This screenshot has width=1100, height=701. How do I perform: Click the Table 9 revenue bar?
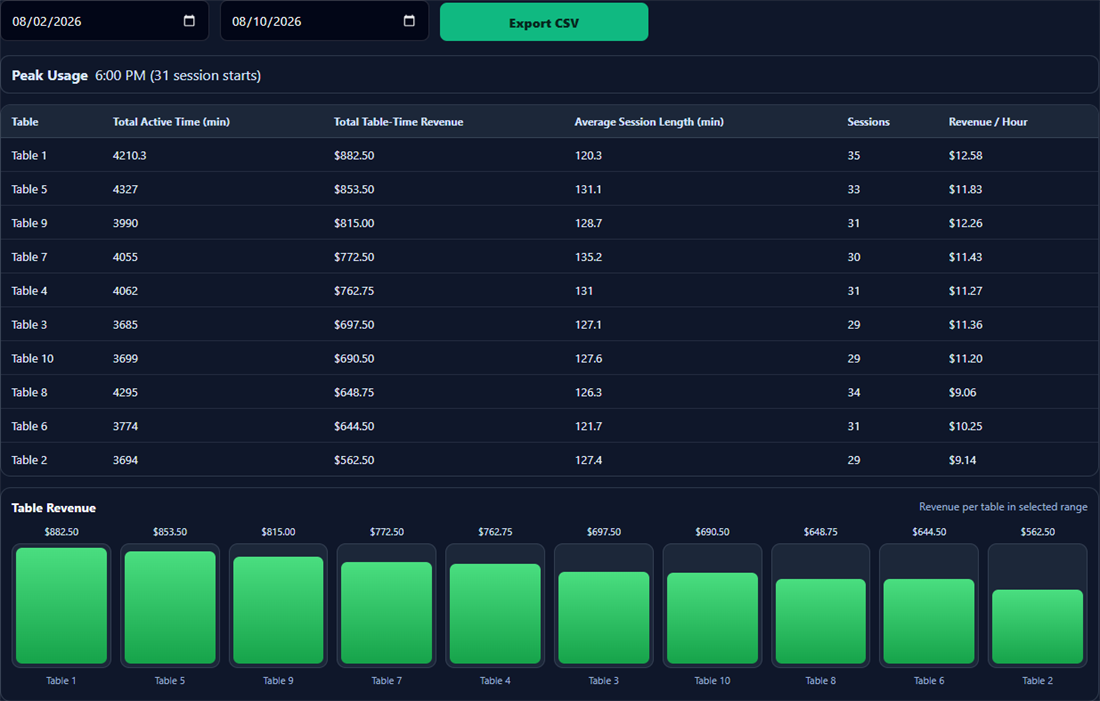pos(279,610)
